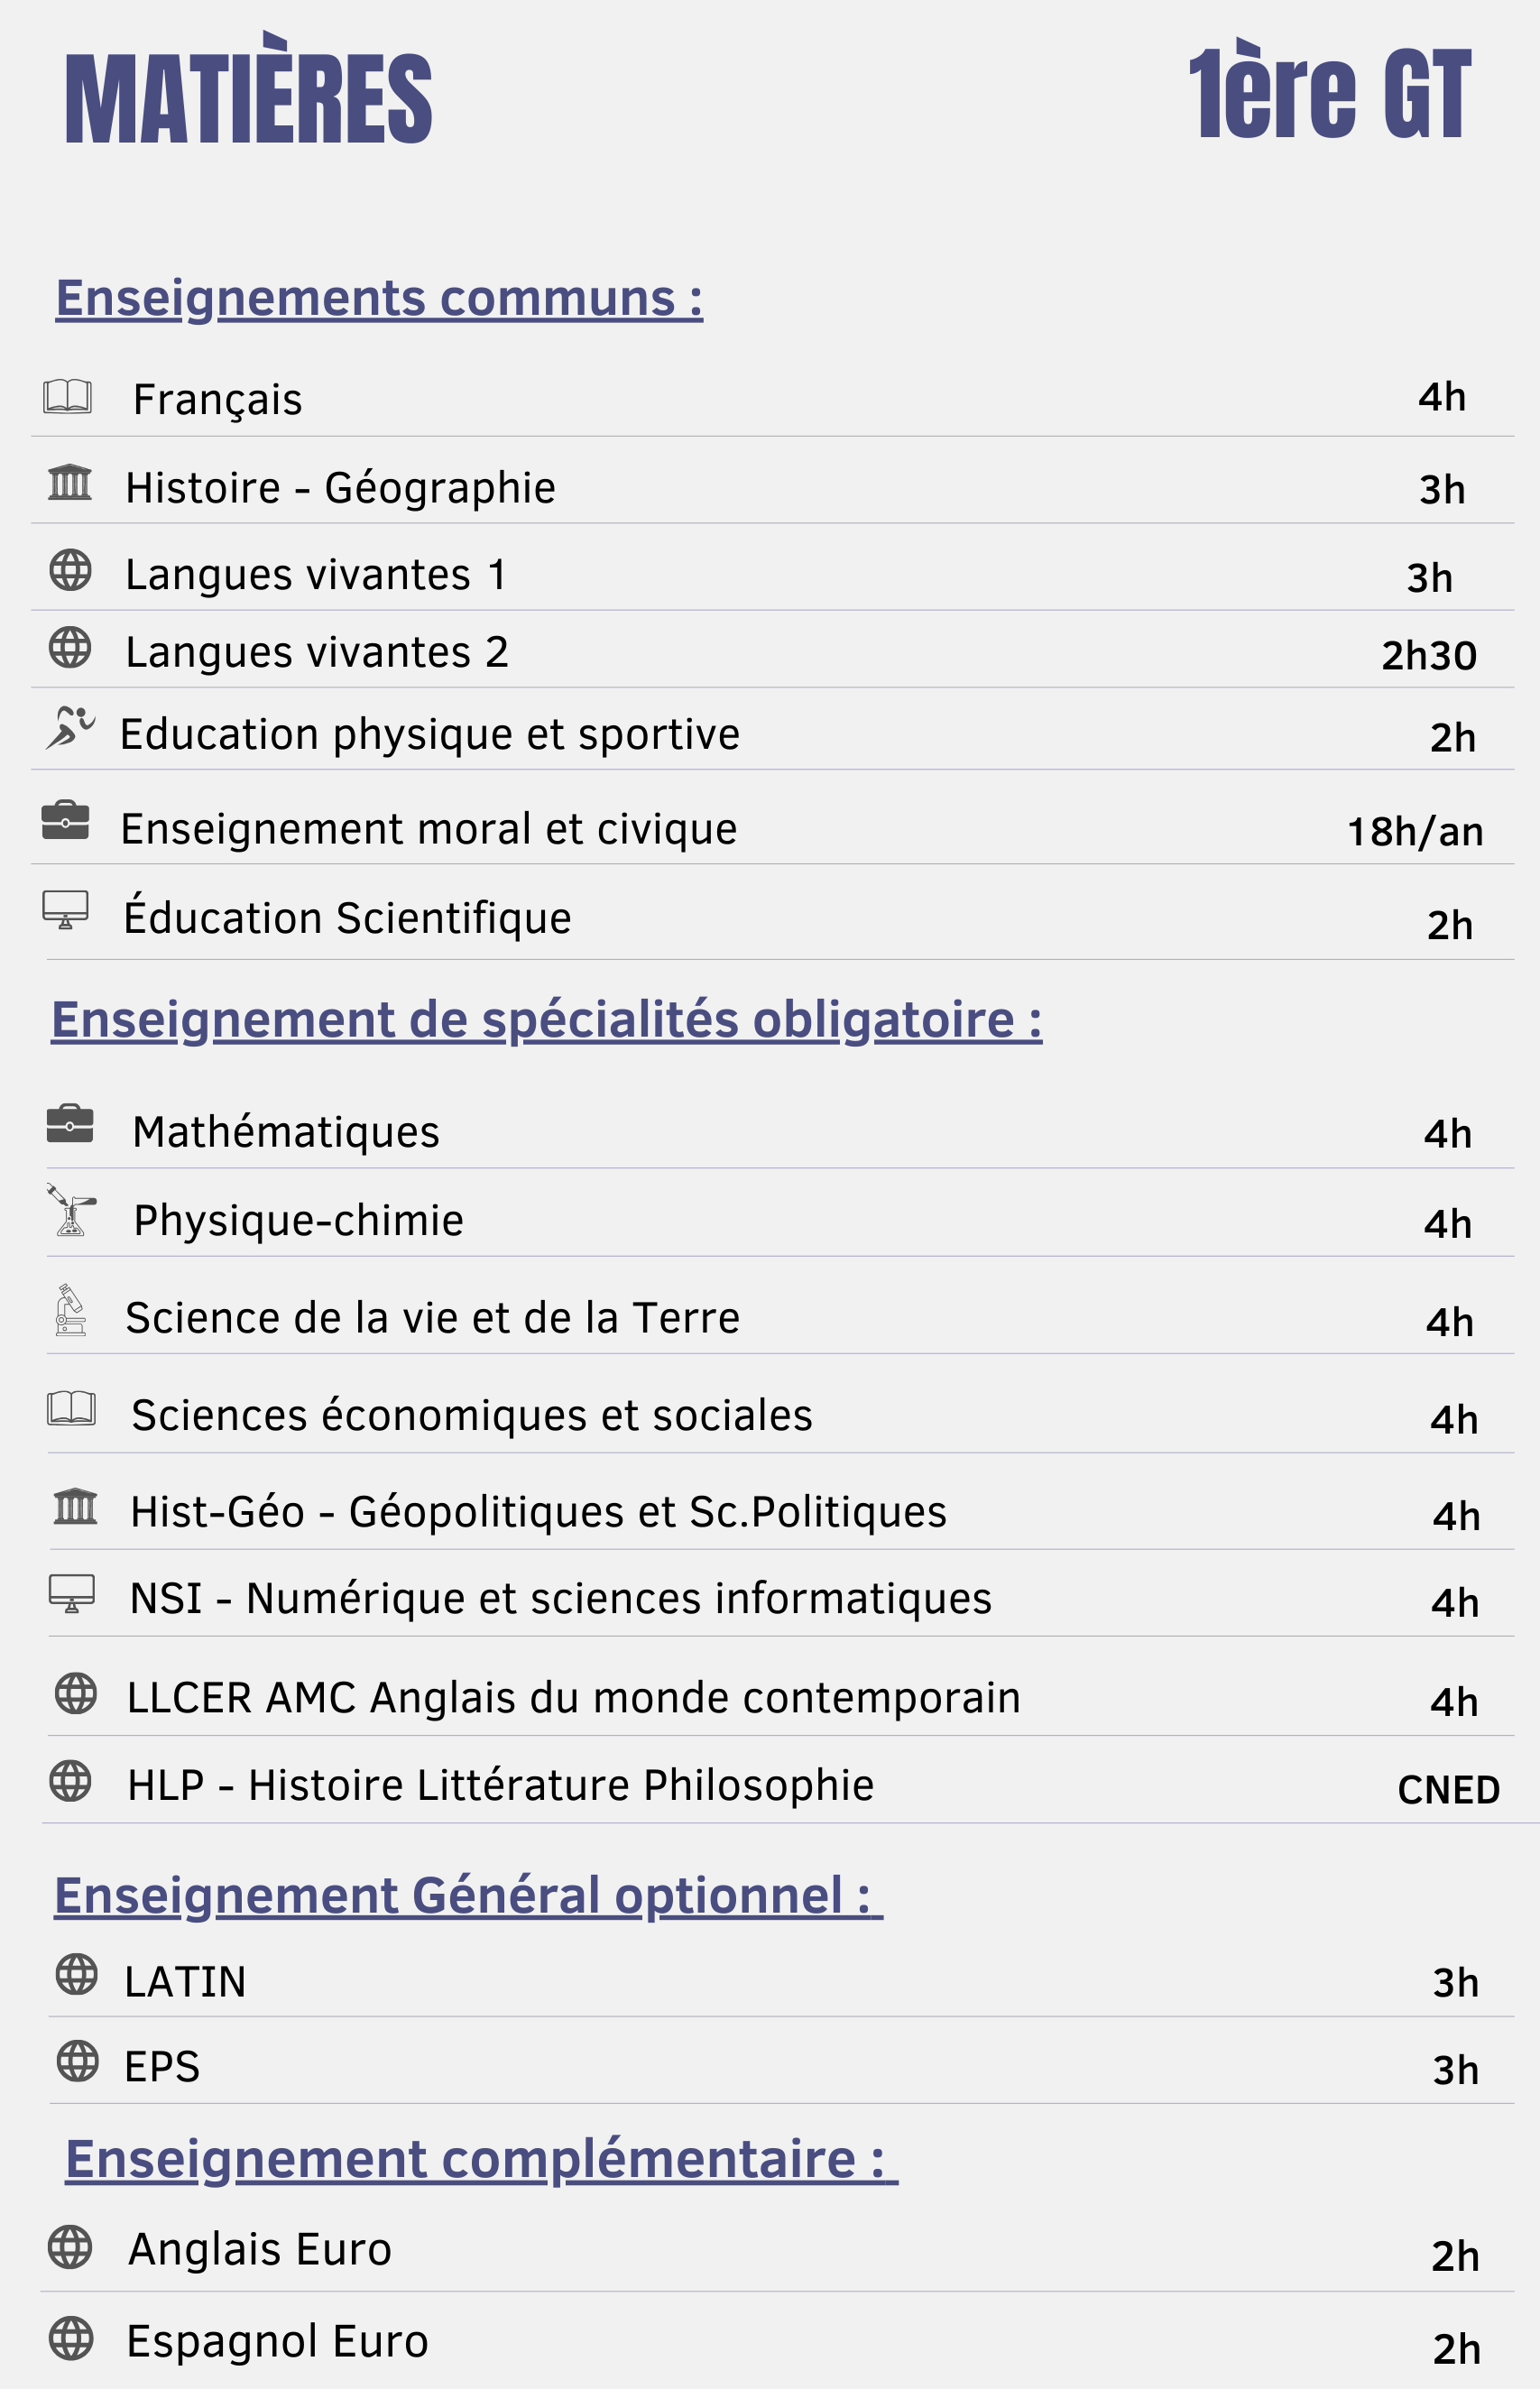This screenshot has width=1540, height=2389.
Task: Click the museum icon next to Histoire - Géographie
Action: pyautogui.click(x=70, y=482)
